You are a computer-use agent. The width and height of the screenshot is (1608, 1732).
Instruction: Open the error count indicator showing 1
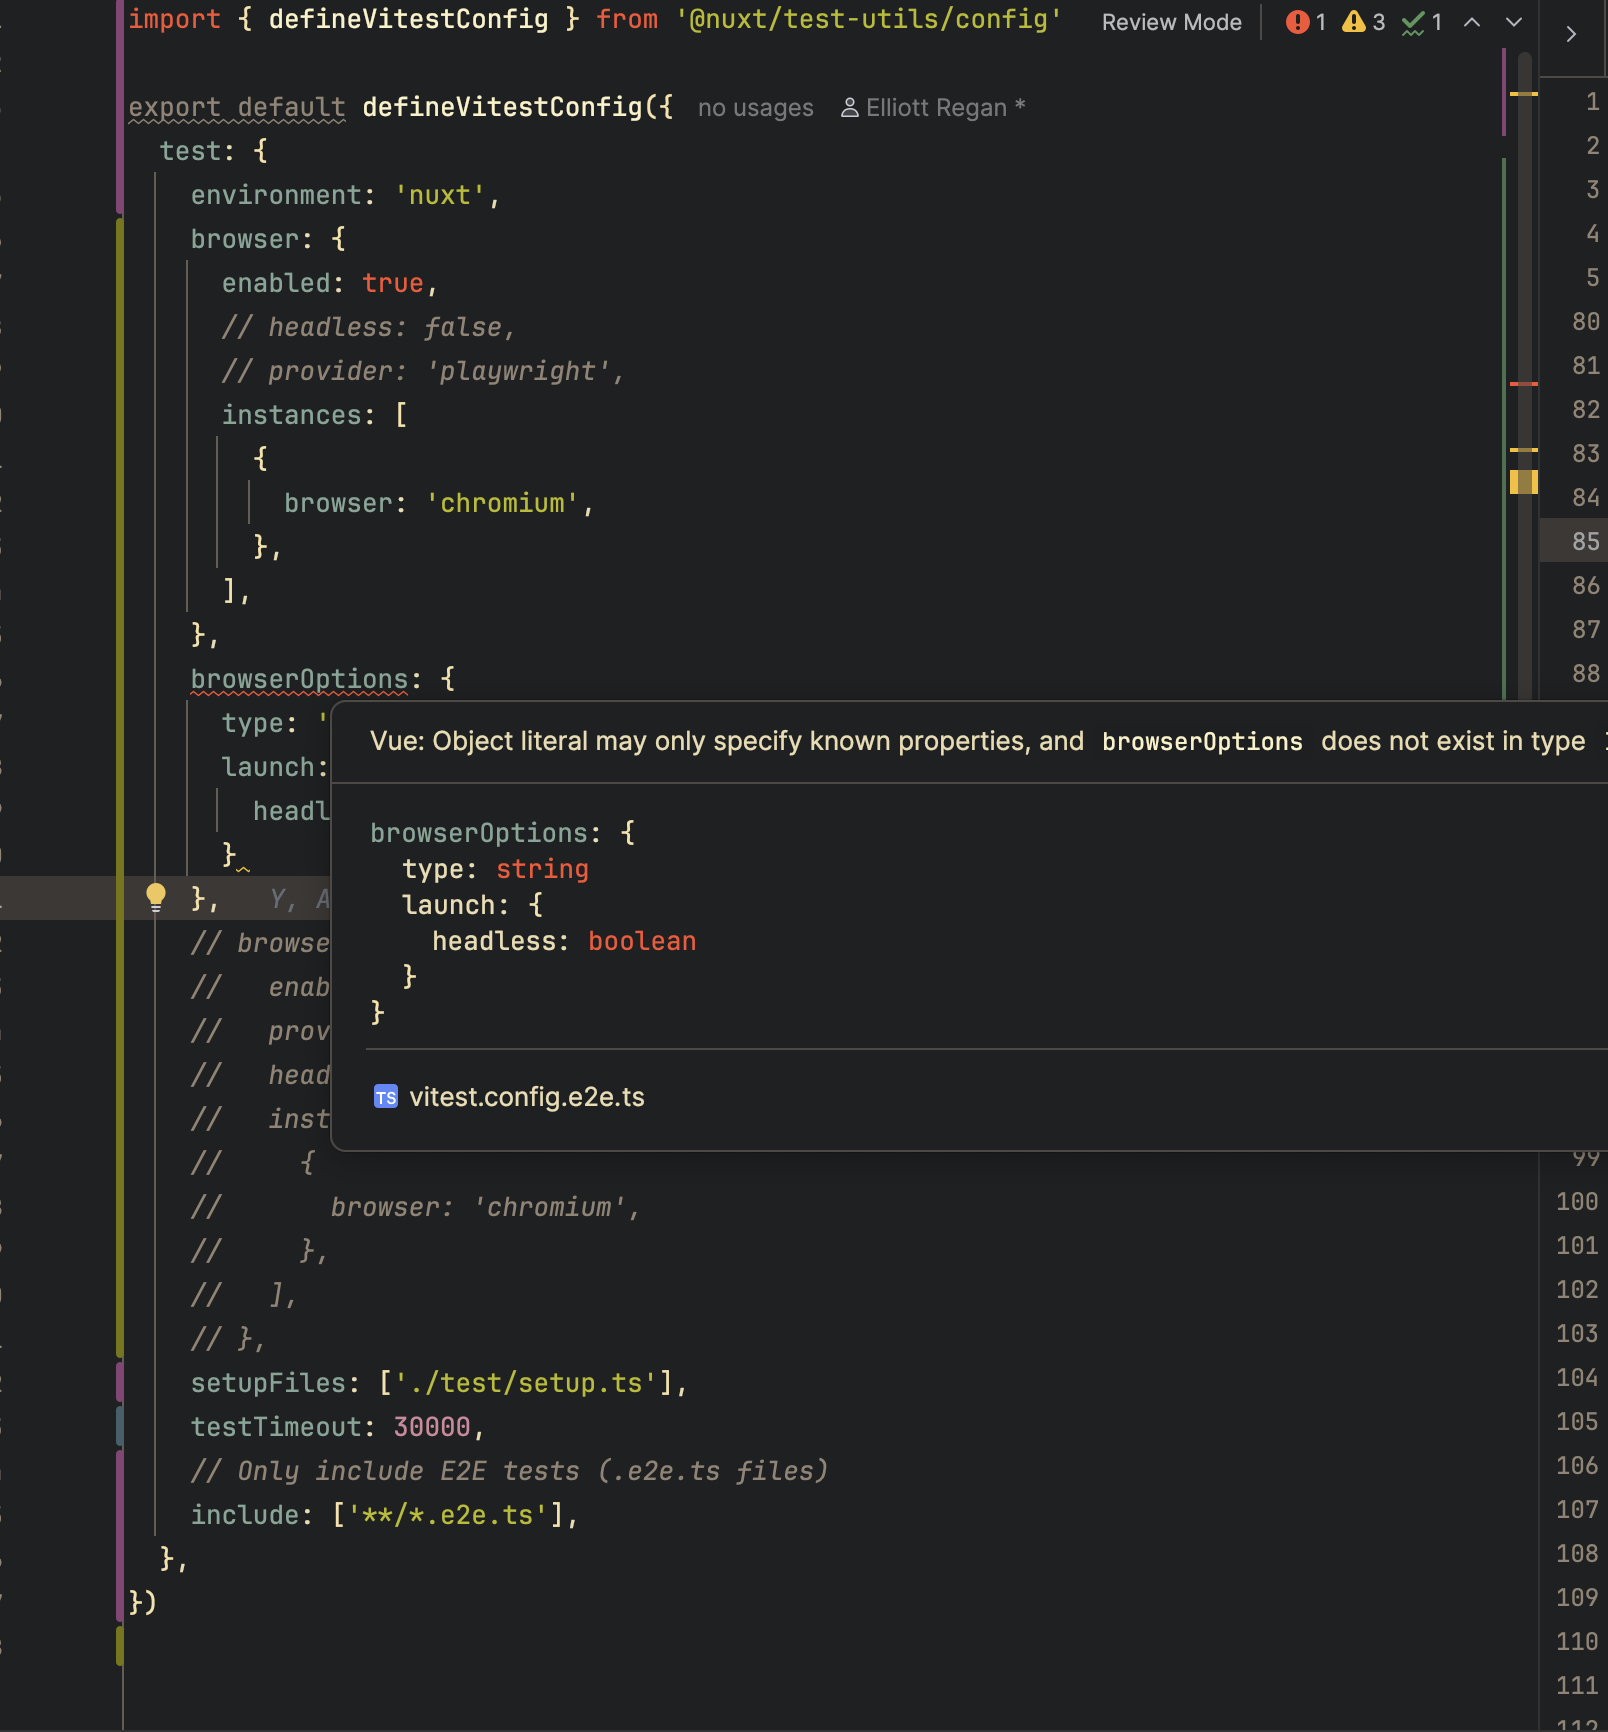click(1306, 22)
